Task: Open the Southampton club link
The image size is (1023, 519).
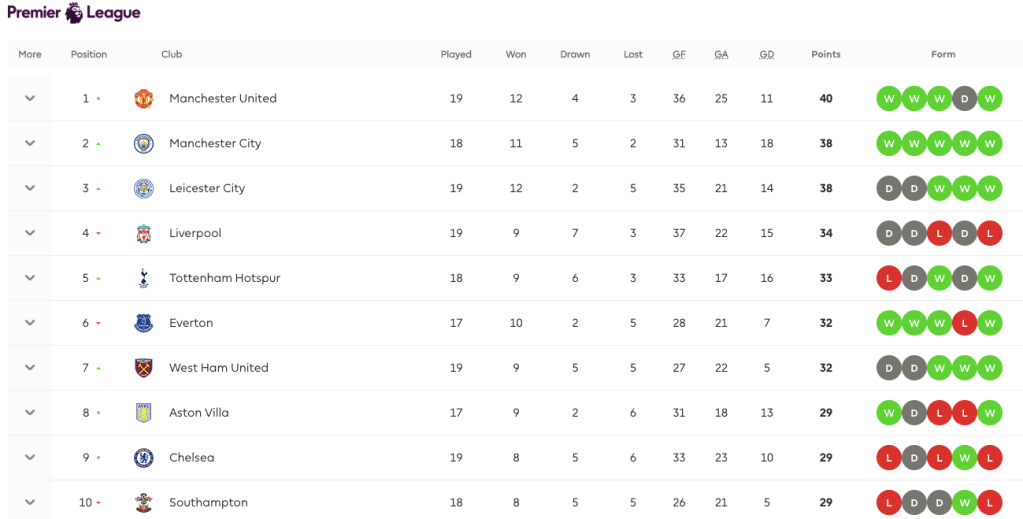Action: tap(208, 502)
